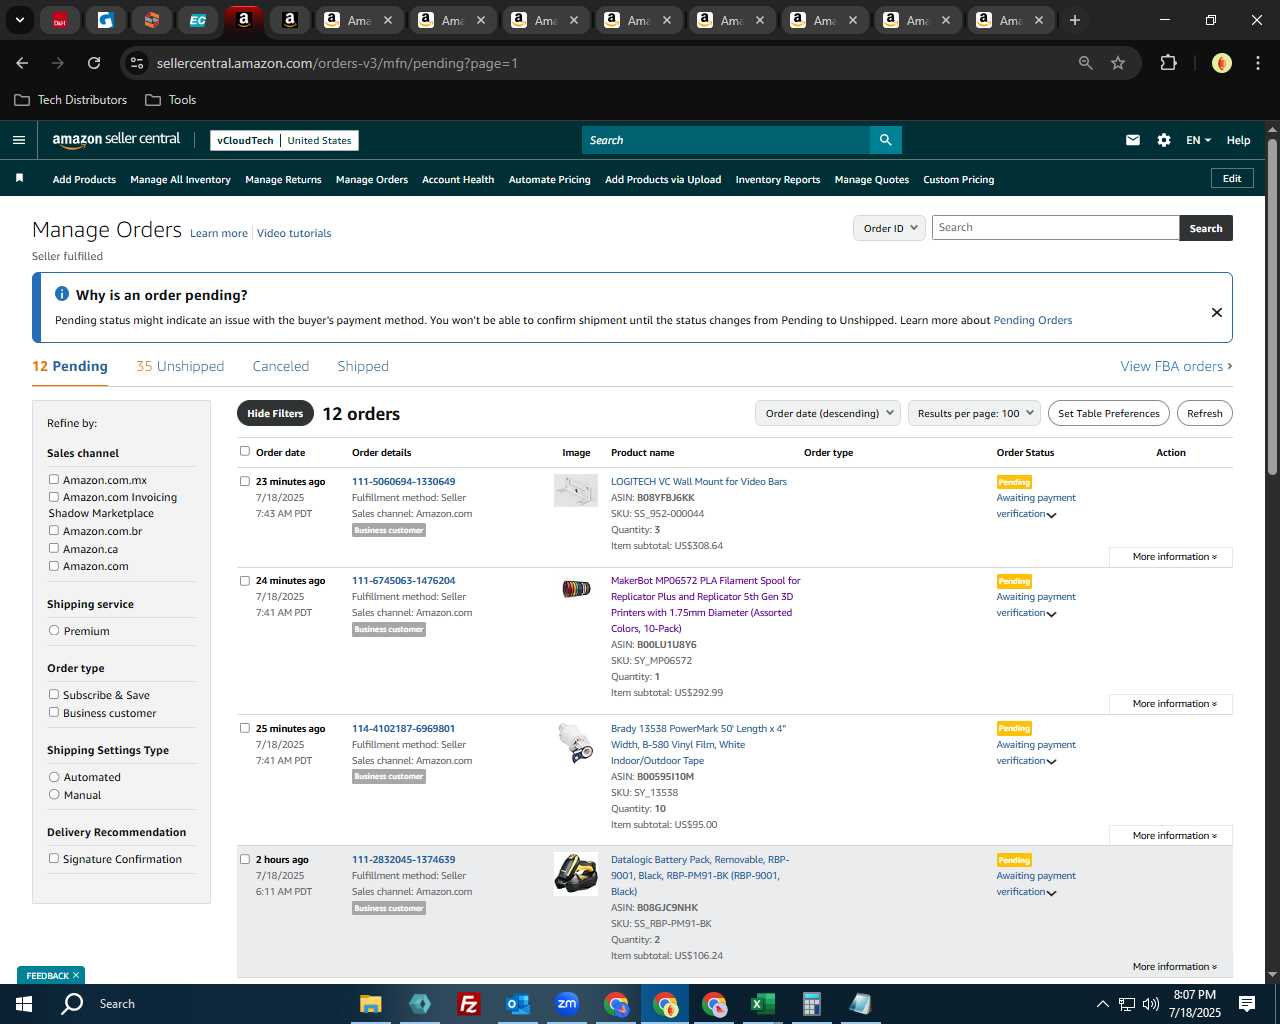The width and height of the screenshot is (1280, 1024).
Task: Check the Signature Confirmation filter
Action: [x=54, y=858]
